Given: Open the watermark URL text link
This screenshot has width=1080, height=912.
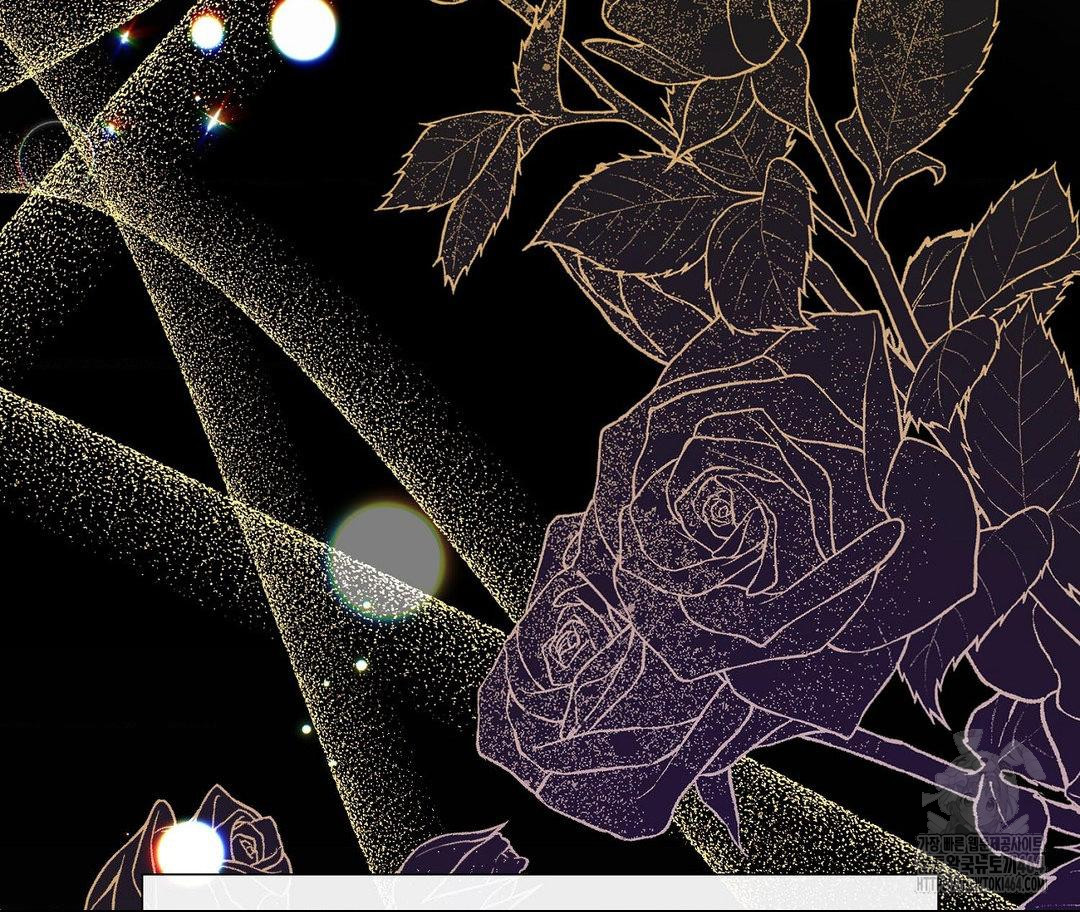Looking at the screenshot, I should click(x=980, y=884).
